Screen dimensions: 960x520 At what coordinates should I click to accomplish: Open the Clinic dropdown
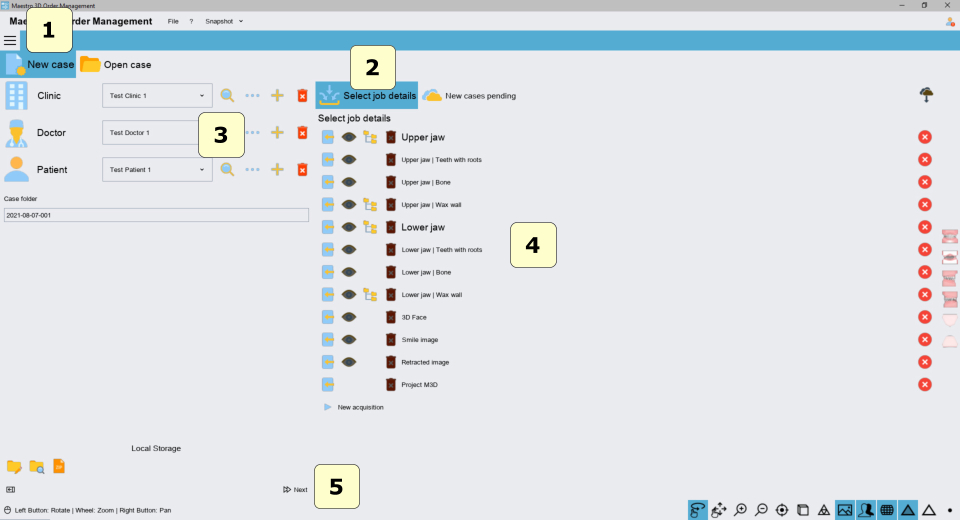pyautogui.click(x=157, y=96)
